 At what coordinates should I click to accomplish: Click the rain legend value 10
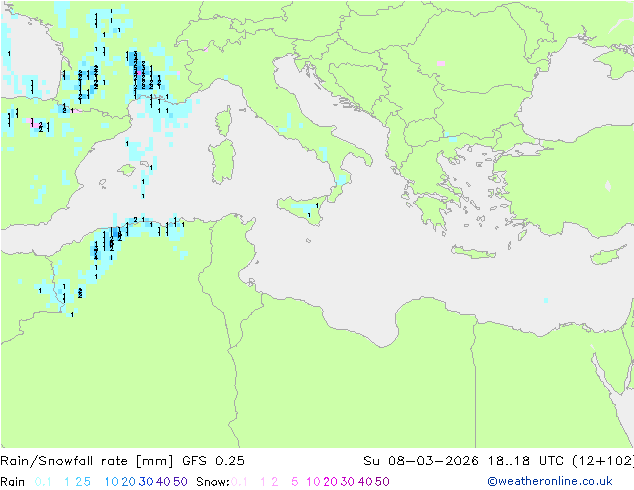(112, 482)
